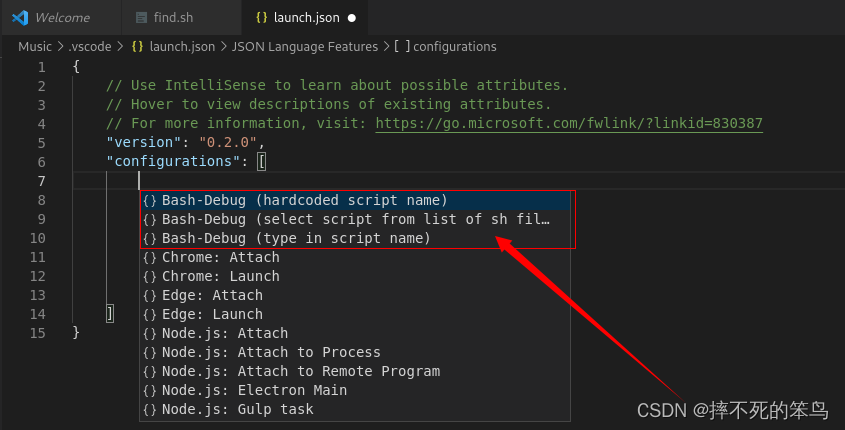Open the .vscode breadcrumb folder
The image size is (845, 430).
pyautogui.click(x=90, y=47)
